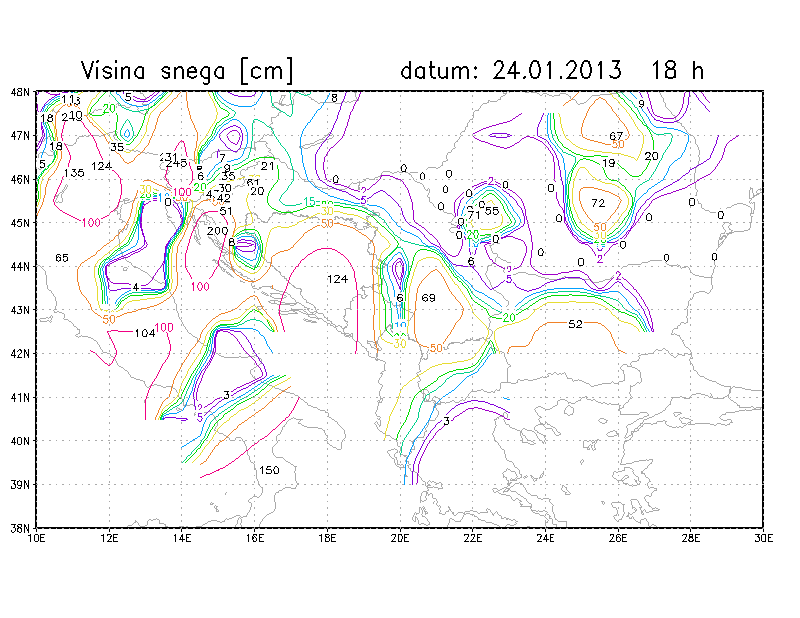Pick the 22E longitude axis label
The height and width of the screenshot is (618, 800).
472,538
